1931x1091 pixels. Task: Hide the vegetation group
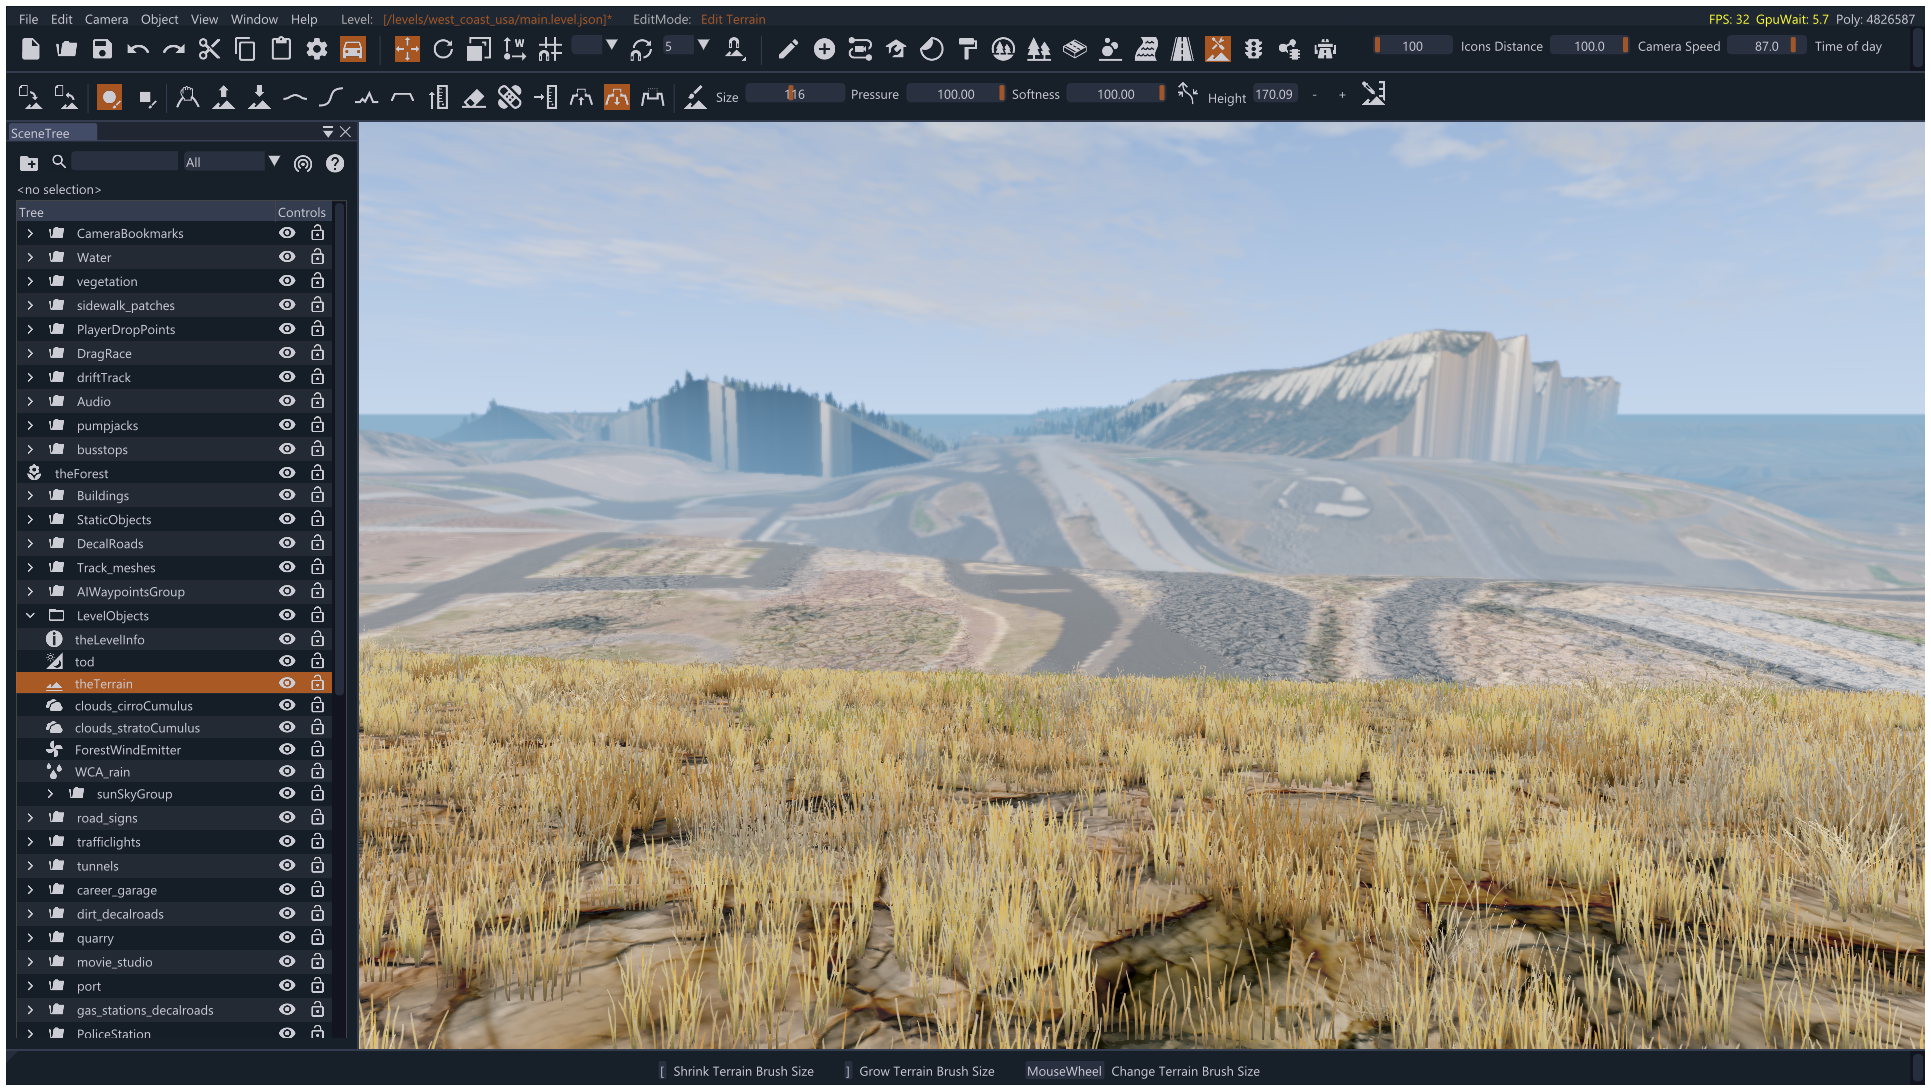click(x=287, y=281)
